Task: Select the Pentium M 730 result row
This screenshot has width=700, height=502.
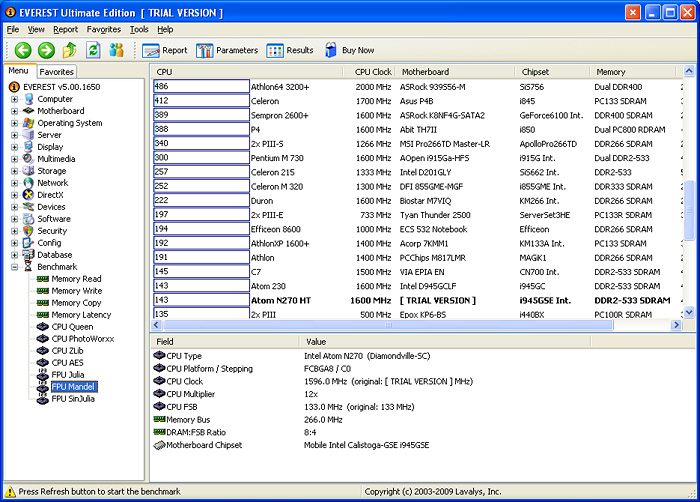Action: [417, 158]
